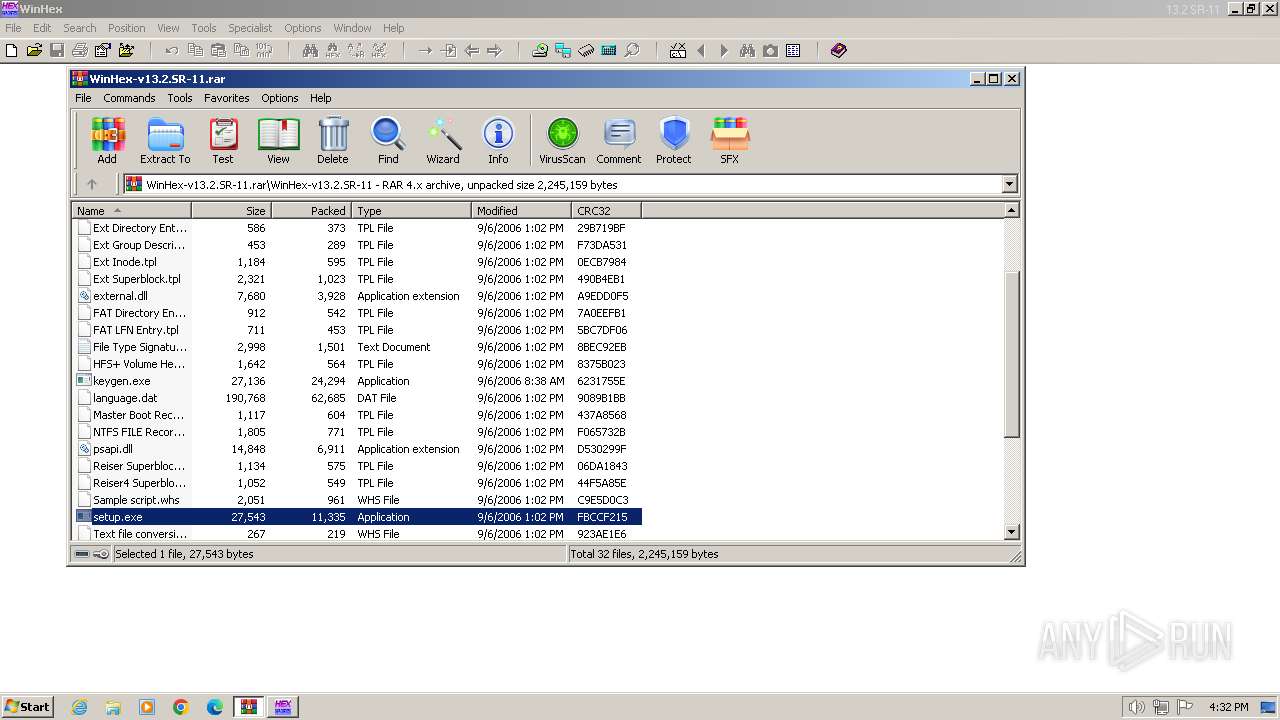Select setup.exe file row
The width and height of the screenshot is (1280, 720).
coord(358,517)
